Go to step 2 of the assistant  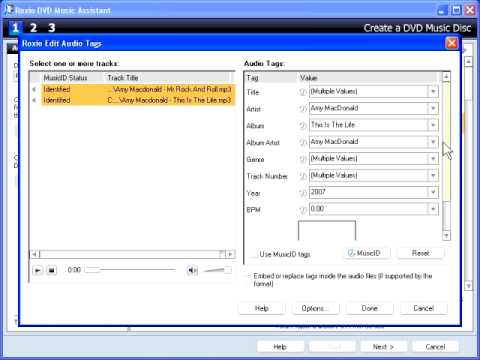click(x=33, y=28)
